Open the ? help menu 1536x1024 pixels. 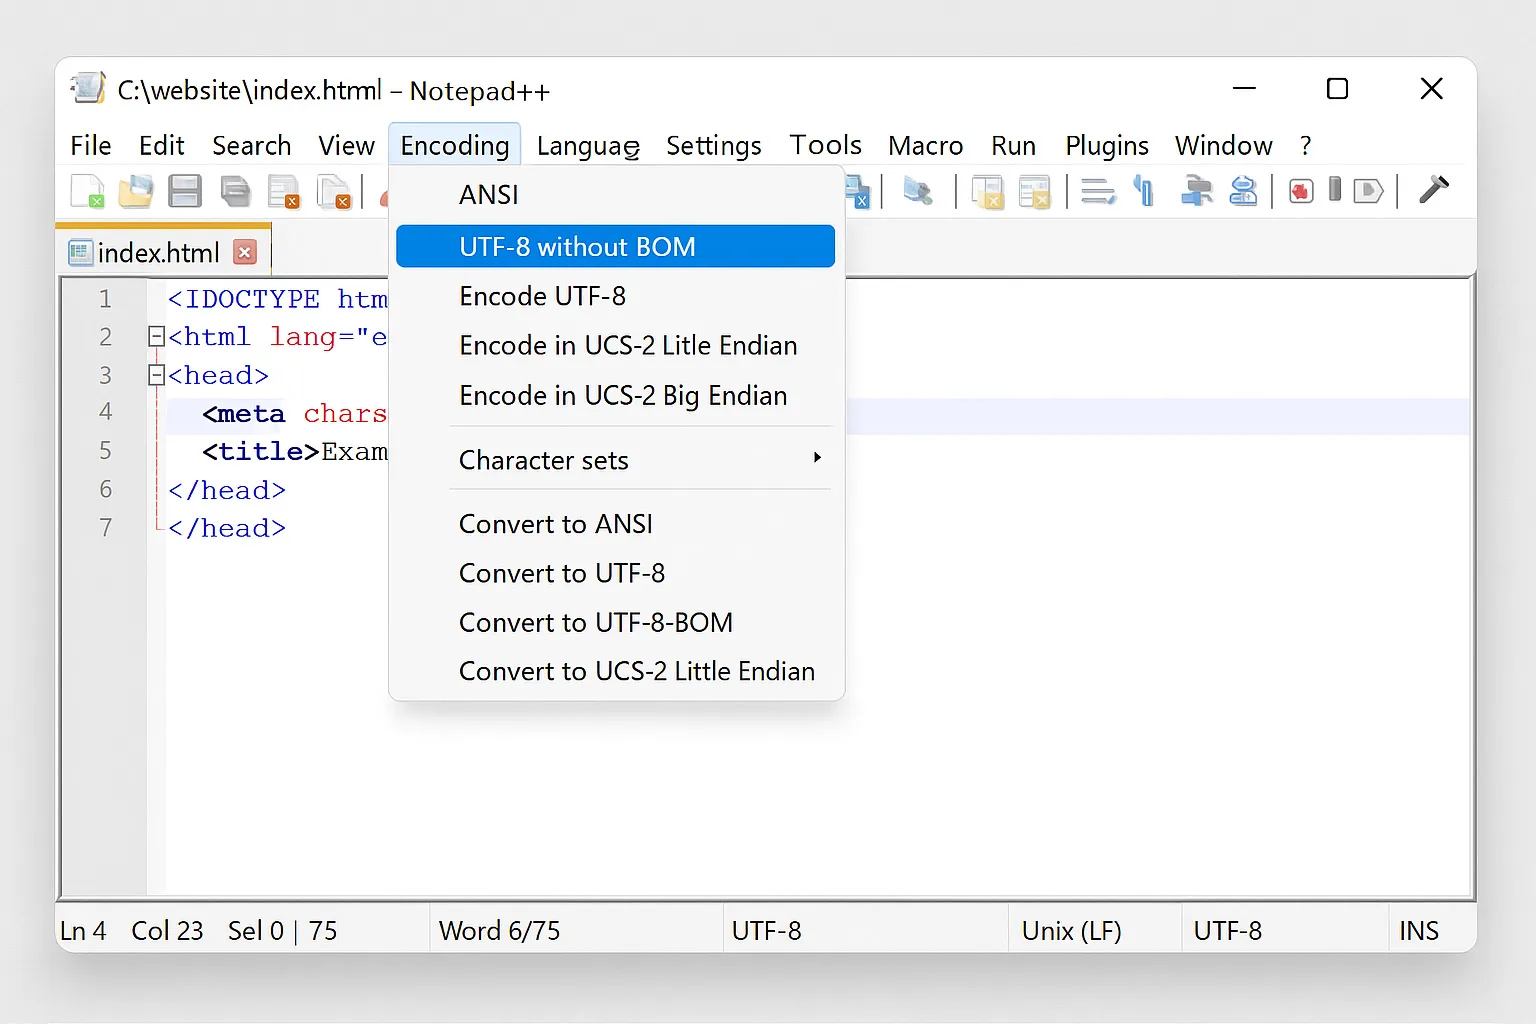[1305, 146]
